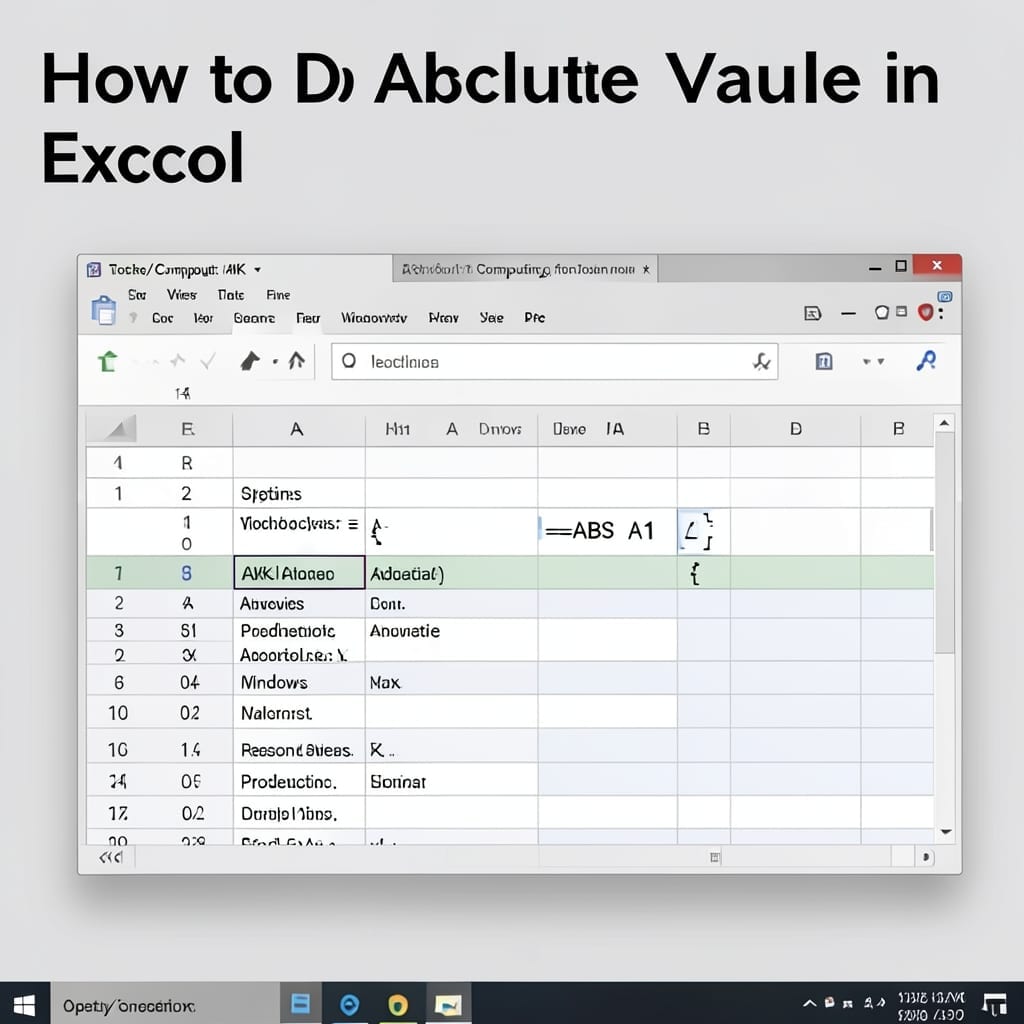This screenshot has height=1024, width=1024.
Task: Select the Beanre ribbon tab
Action: [x=254, y=318]
